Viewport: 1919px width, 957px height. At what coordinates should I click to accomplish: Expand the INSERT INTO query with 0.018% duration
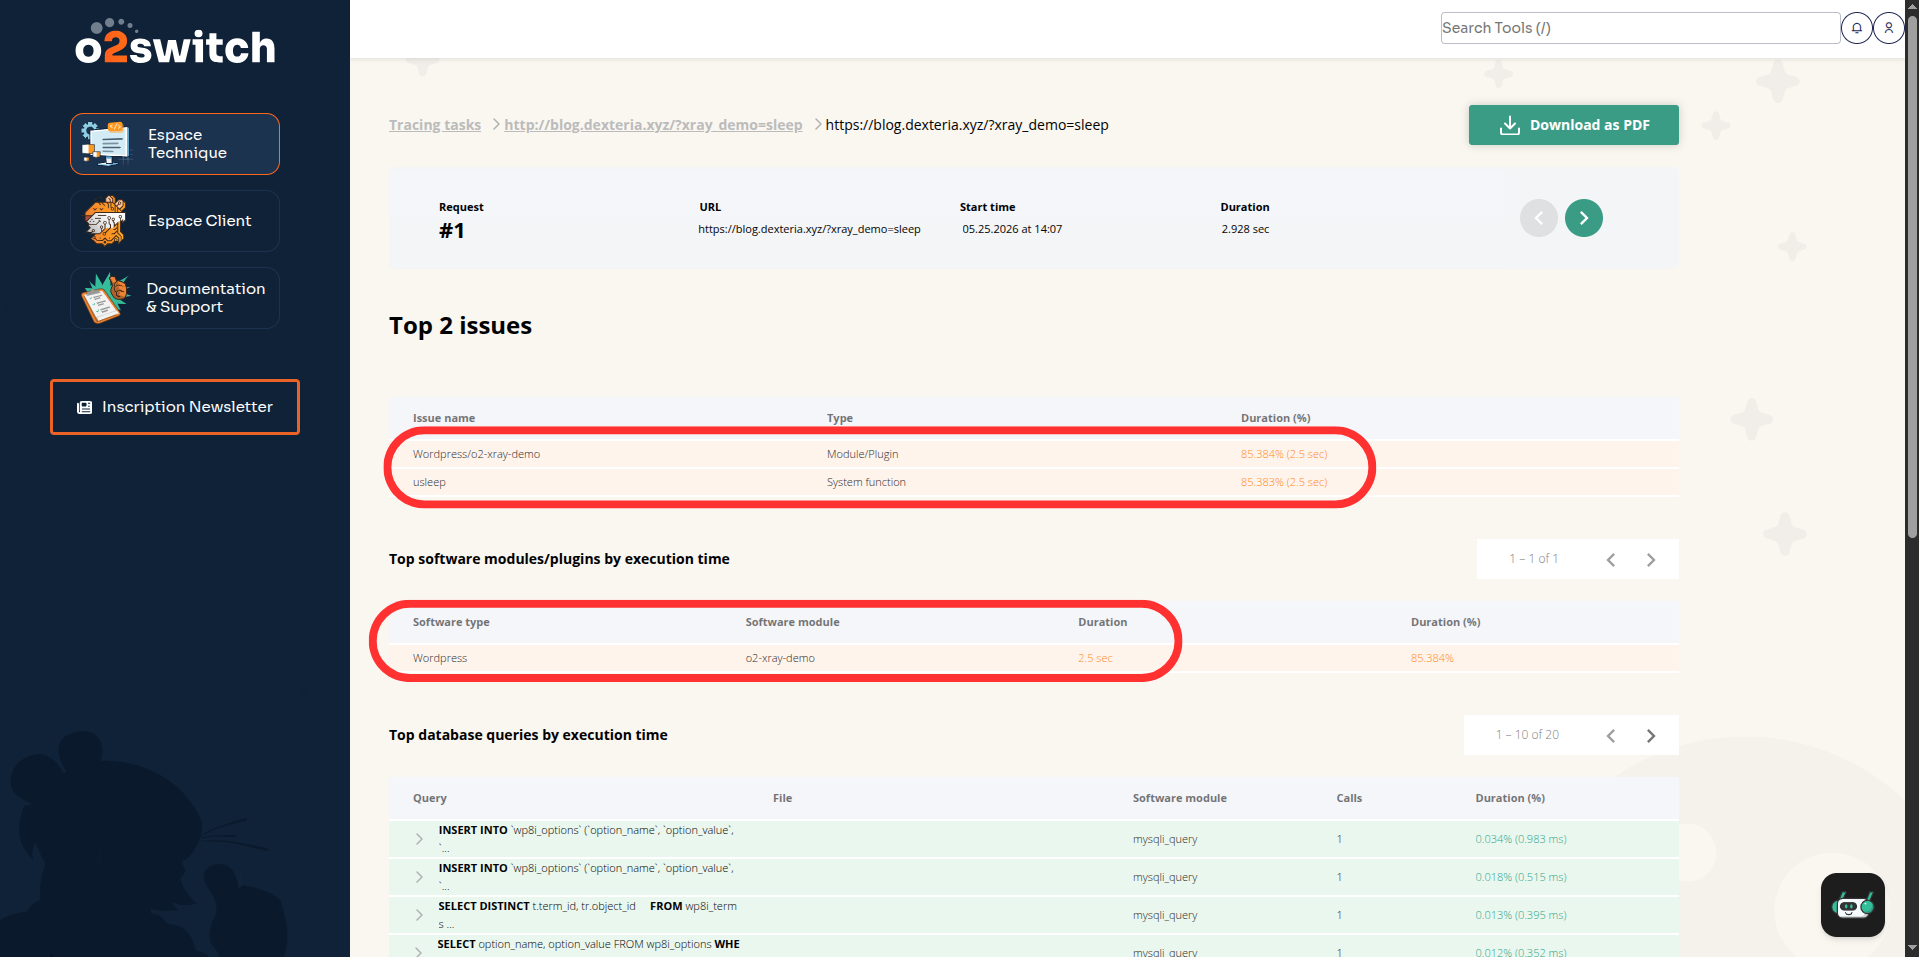(419, 877)
